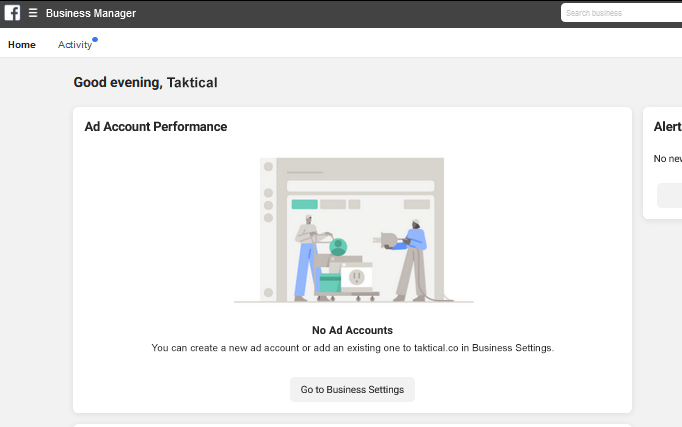Open the hamburger menu icon
Viewport: 682px width, 427px height.
pyautogui.click(x=33, y=13)
